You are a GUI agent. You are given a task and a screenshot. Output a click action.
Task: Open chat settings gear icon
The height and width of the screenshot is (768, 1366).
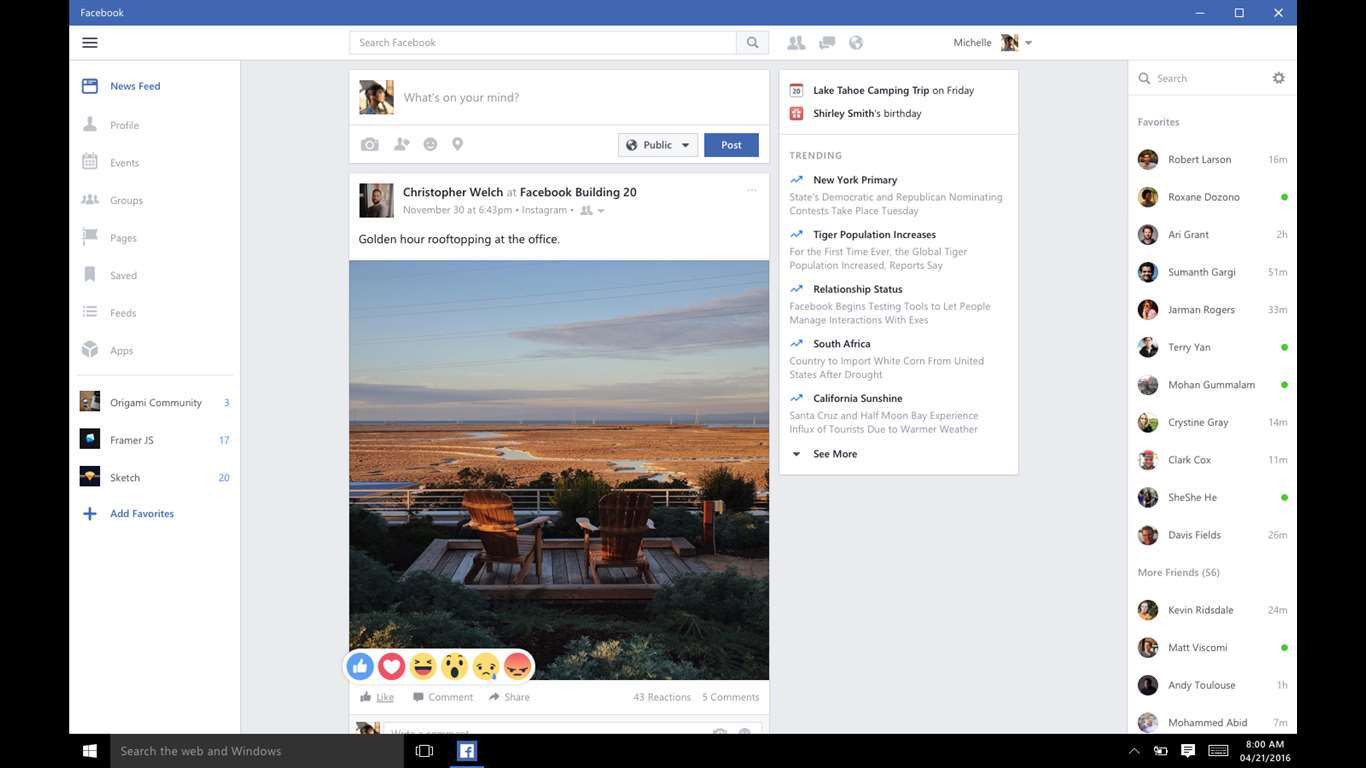coord(1278,78)
